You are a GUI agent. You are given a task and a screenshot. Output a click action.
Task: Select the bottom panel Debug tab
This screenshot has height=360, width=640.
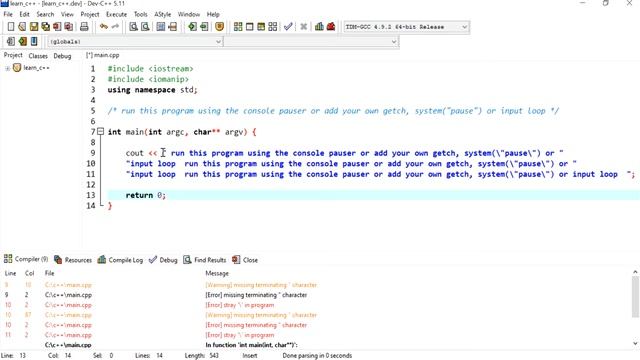point(163,260)
